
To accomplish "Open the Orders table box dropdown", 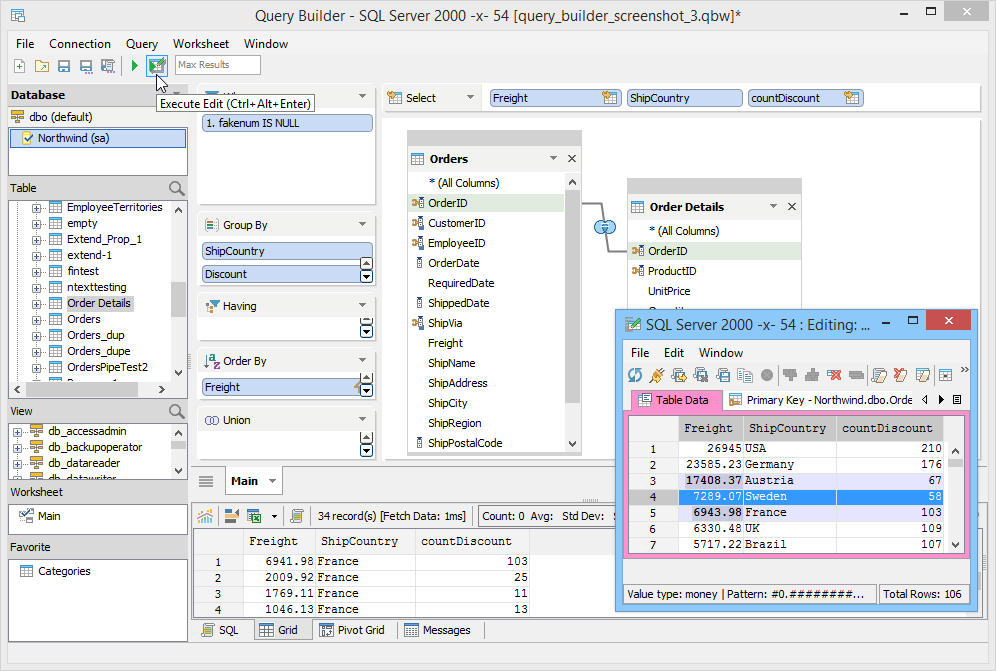I will click(553, 158).
